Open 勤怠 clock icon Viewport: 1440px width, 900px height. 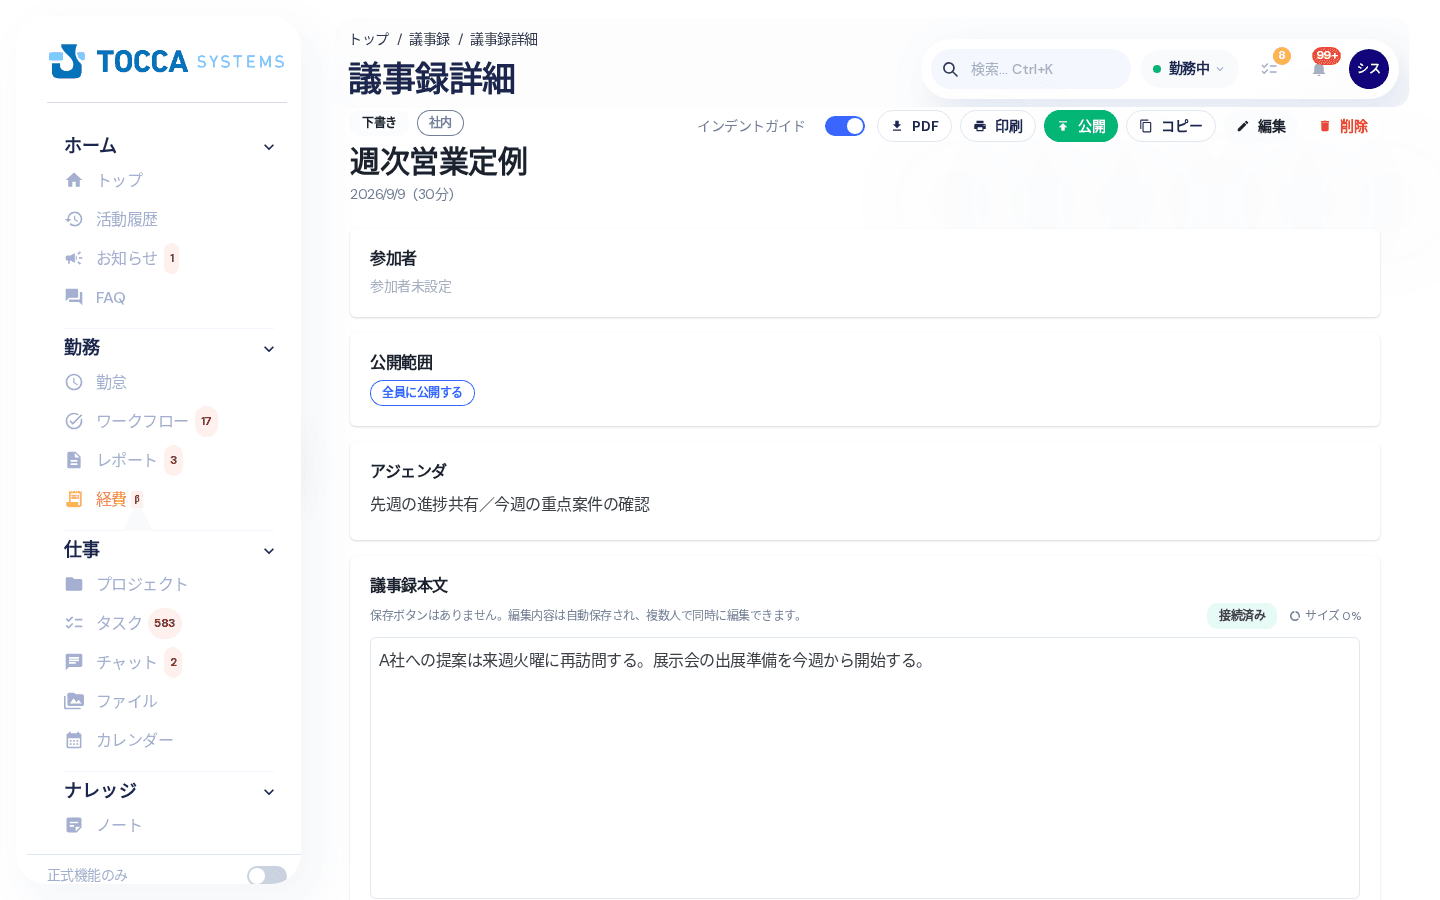pos(74,382)
